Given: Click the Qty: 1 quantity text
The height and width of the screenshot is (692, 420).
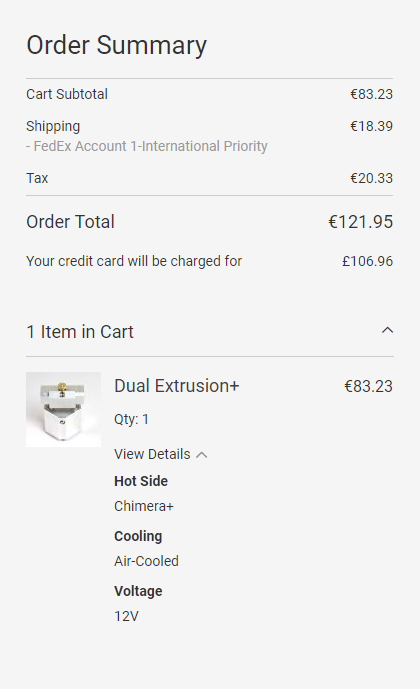Looking at the screenshot, I should click(x=131, y=419).
